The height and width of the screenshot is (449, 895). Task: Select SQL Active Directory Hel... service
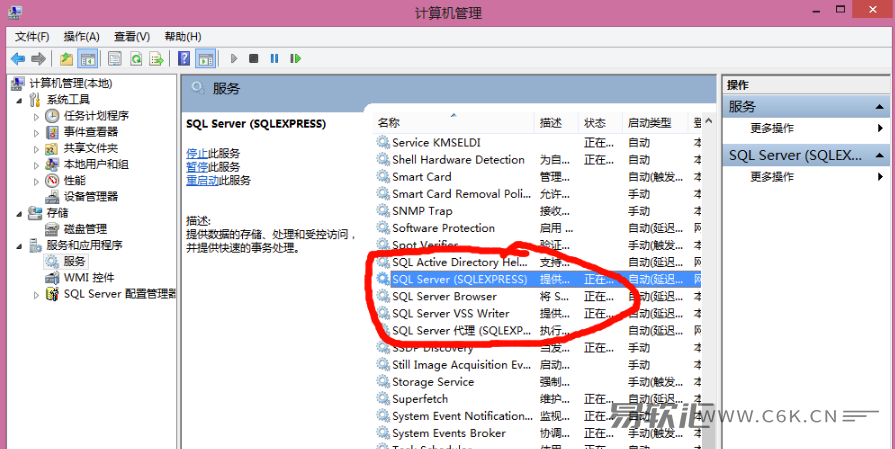(x=459, y=262)
